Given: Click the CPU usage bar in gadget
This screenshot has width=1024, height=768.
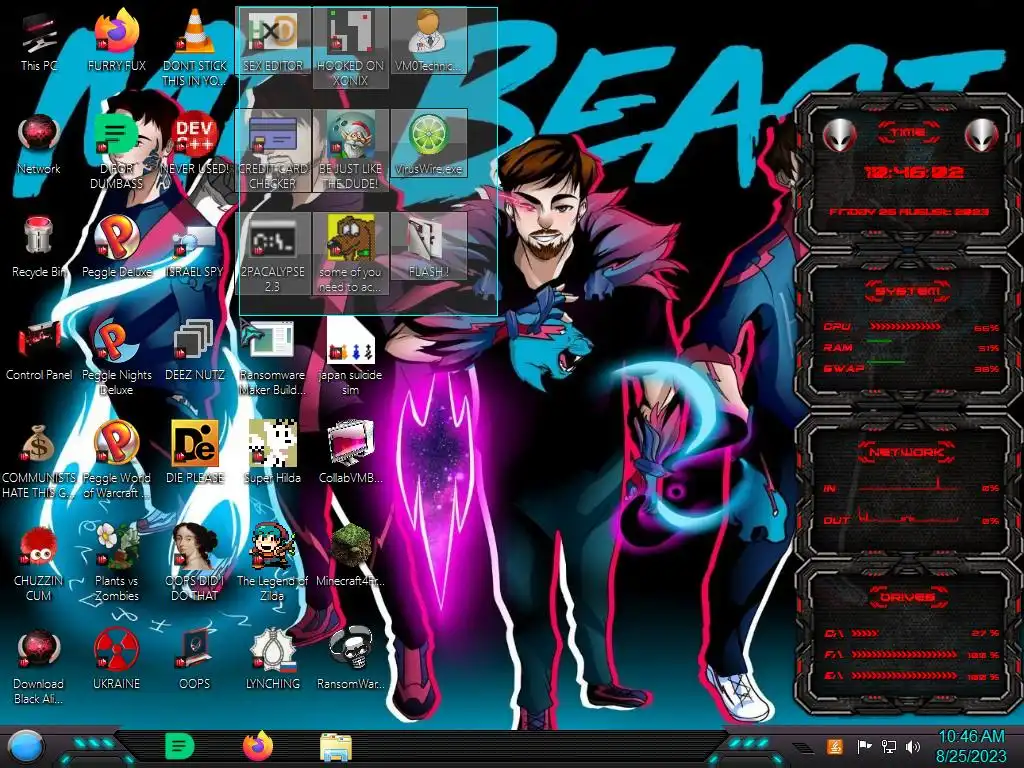Looking at the screenshot, I should pos(905,326).
